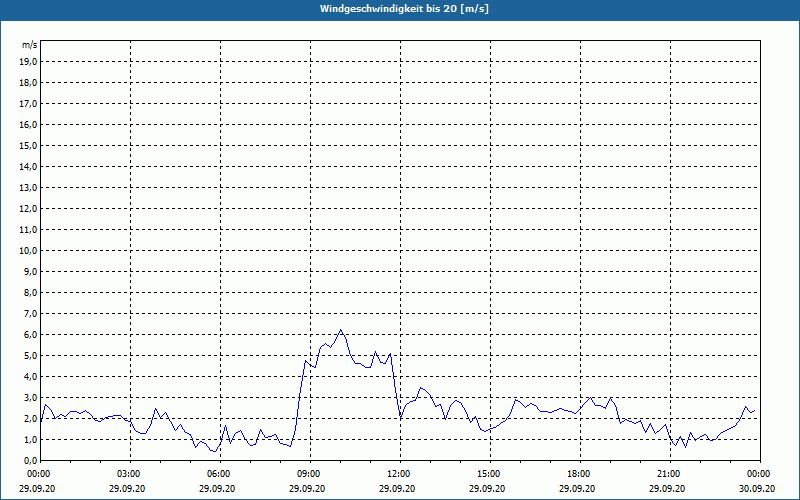The image size is (800, 500).
Task: Click the '16,0' y-axis label
Action: point(29,124)
